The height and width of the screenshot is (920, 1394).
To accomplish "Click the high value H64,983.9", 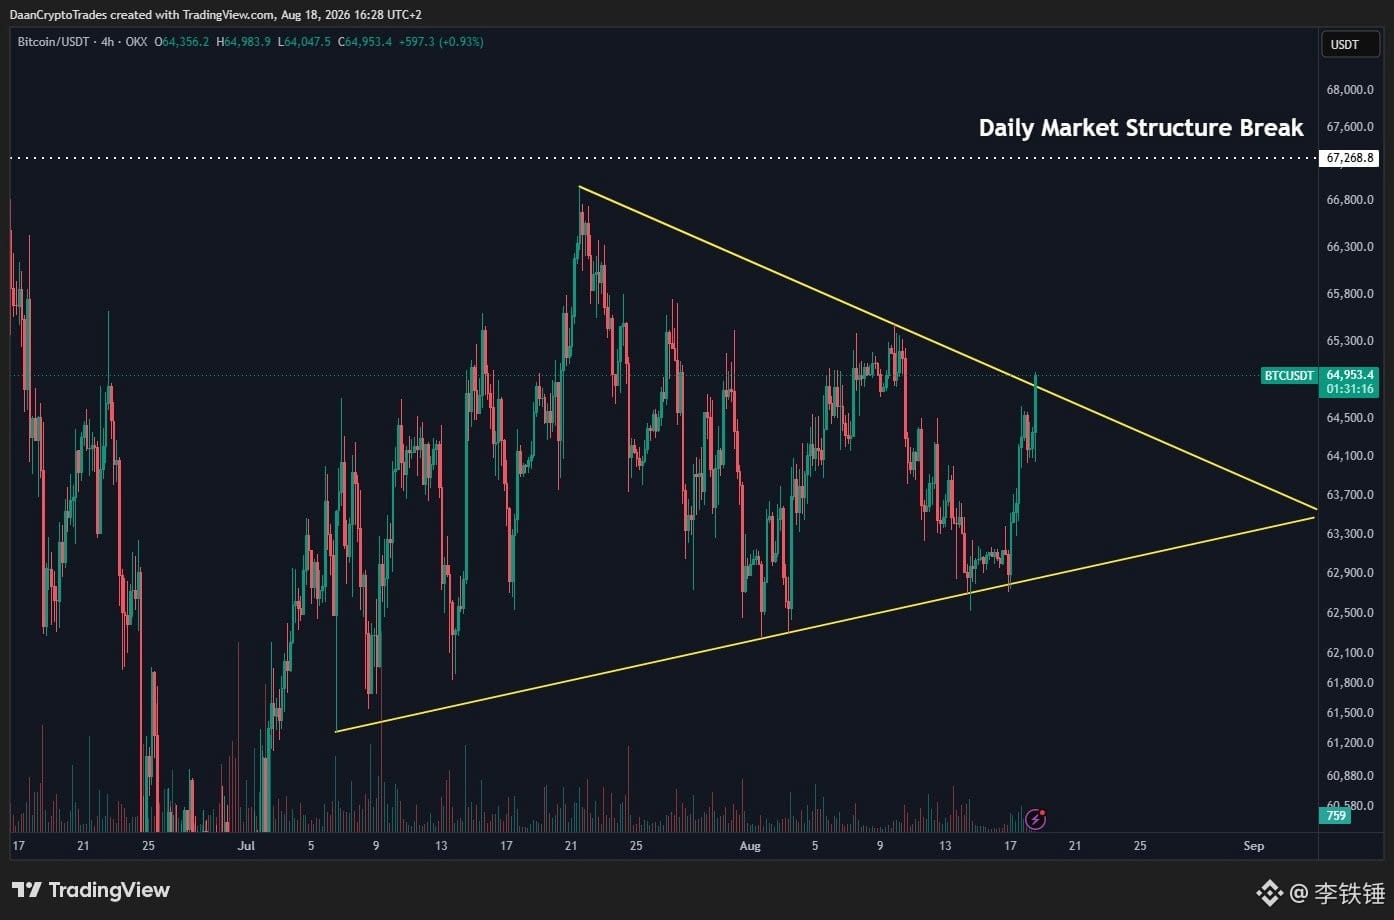I will [243, 42].
